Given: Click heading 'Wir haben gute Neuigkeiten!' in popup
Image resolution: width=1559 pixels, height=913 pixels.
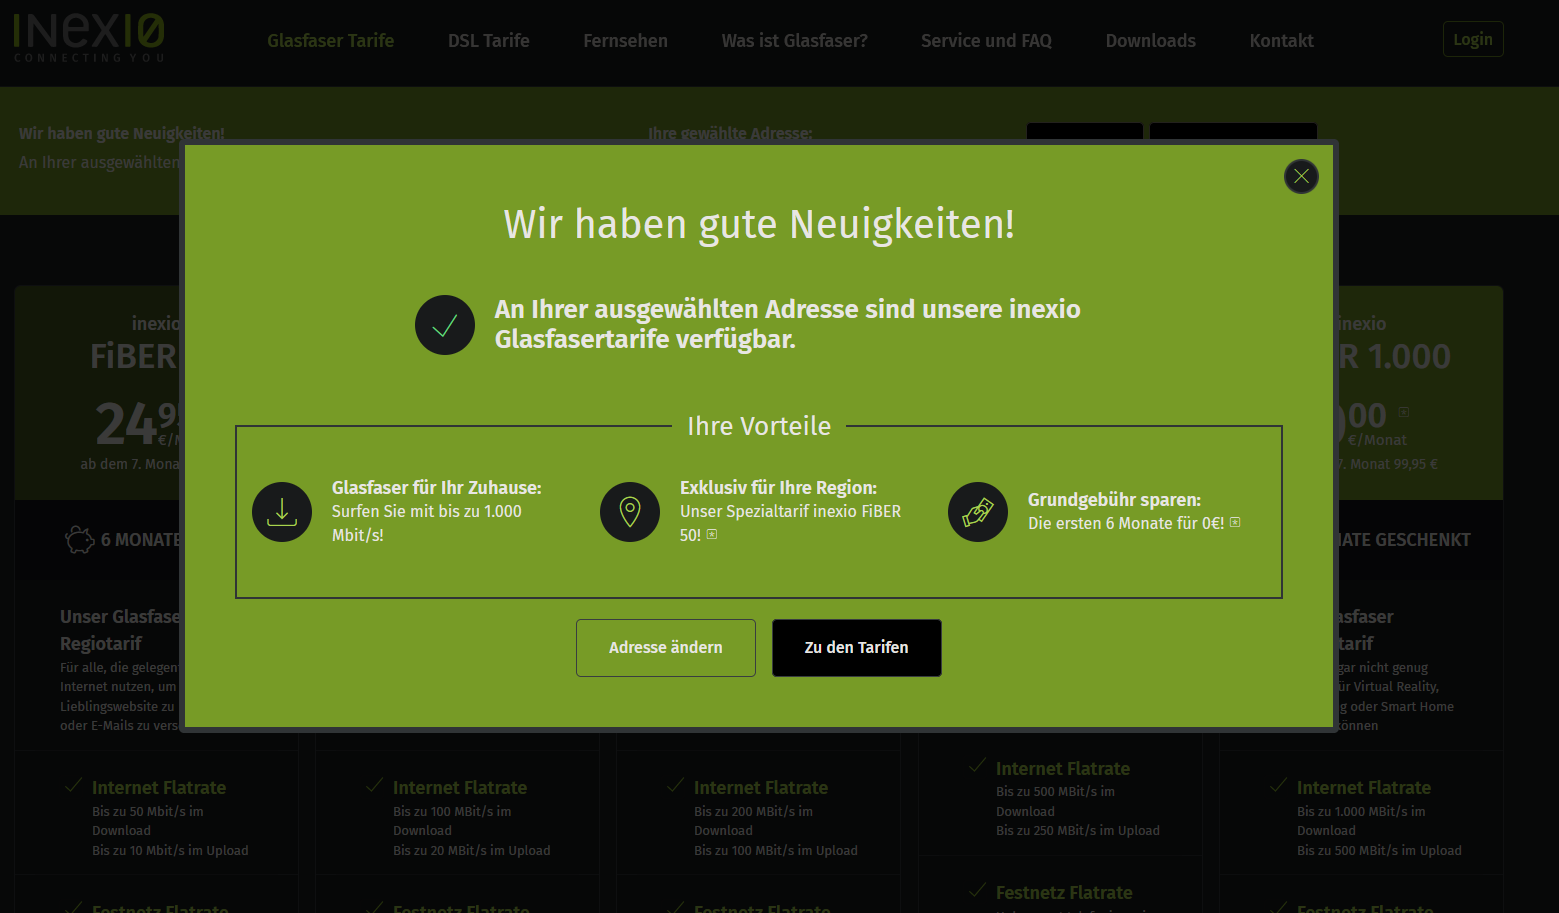Looking at the screenshot, I should pos(759,224).
